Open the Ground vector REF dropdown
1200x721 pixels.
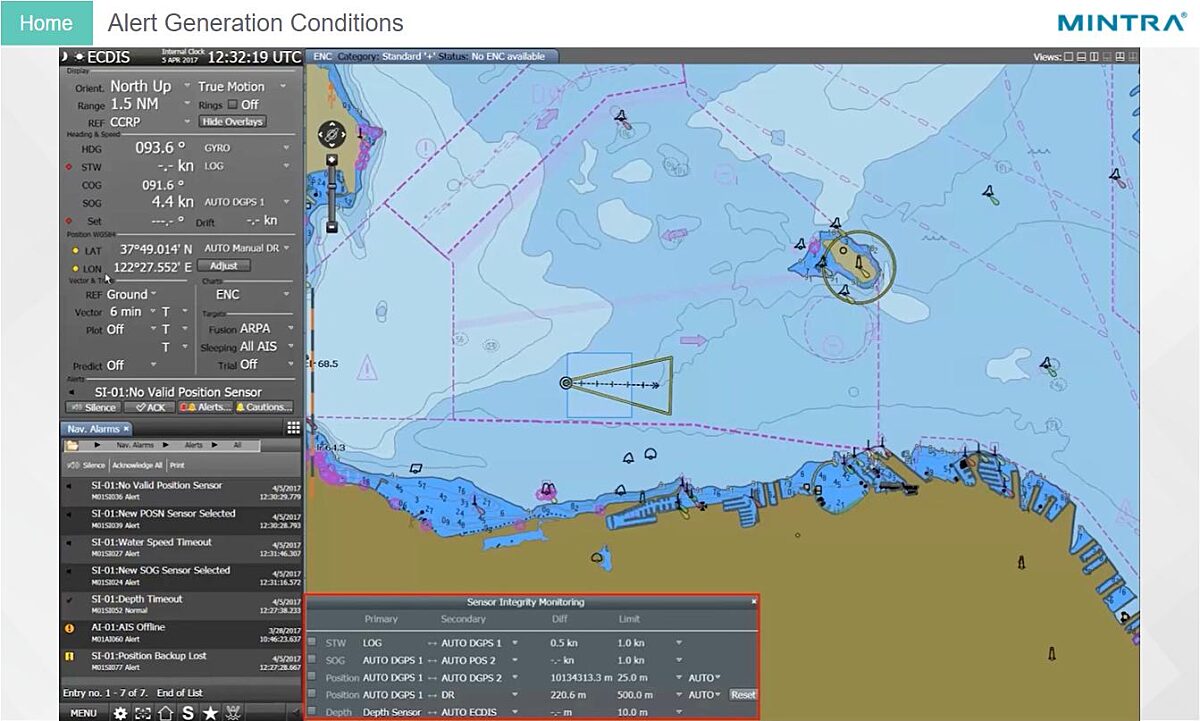click(x=154, y=295)
